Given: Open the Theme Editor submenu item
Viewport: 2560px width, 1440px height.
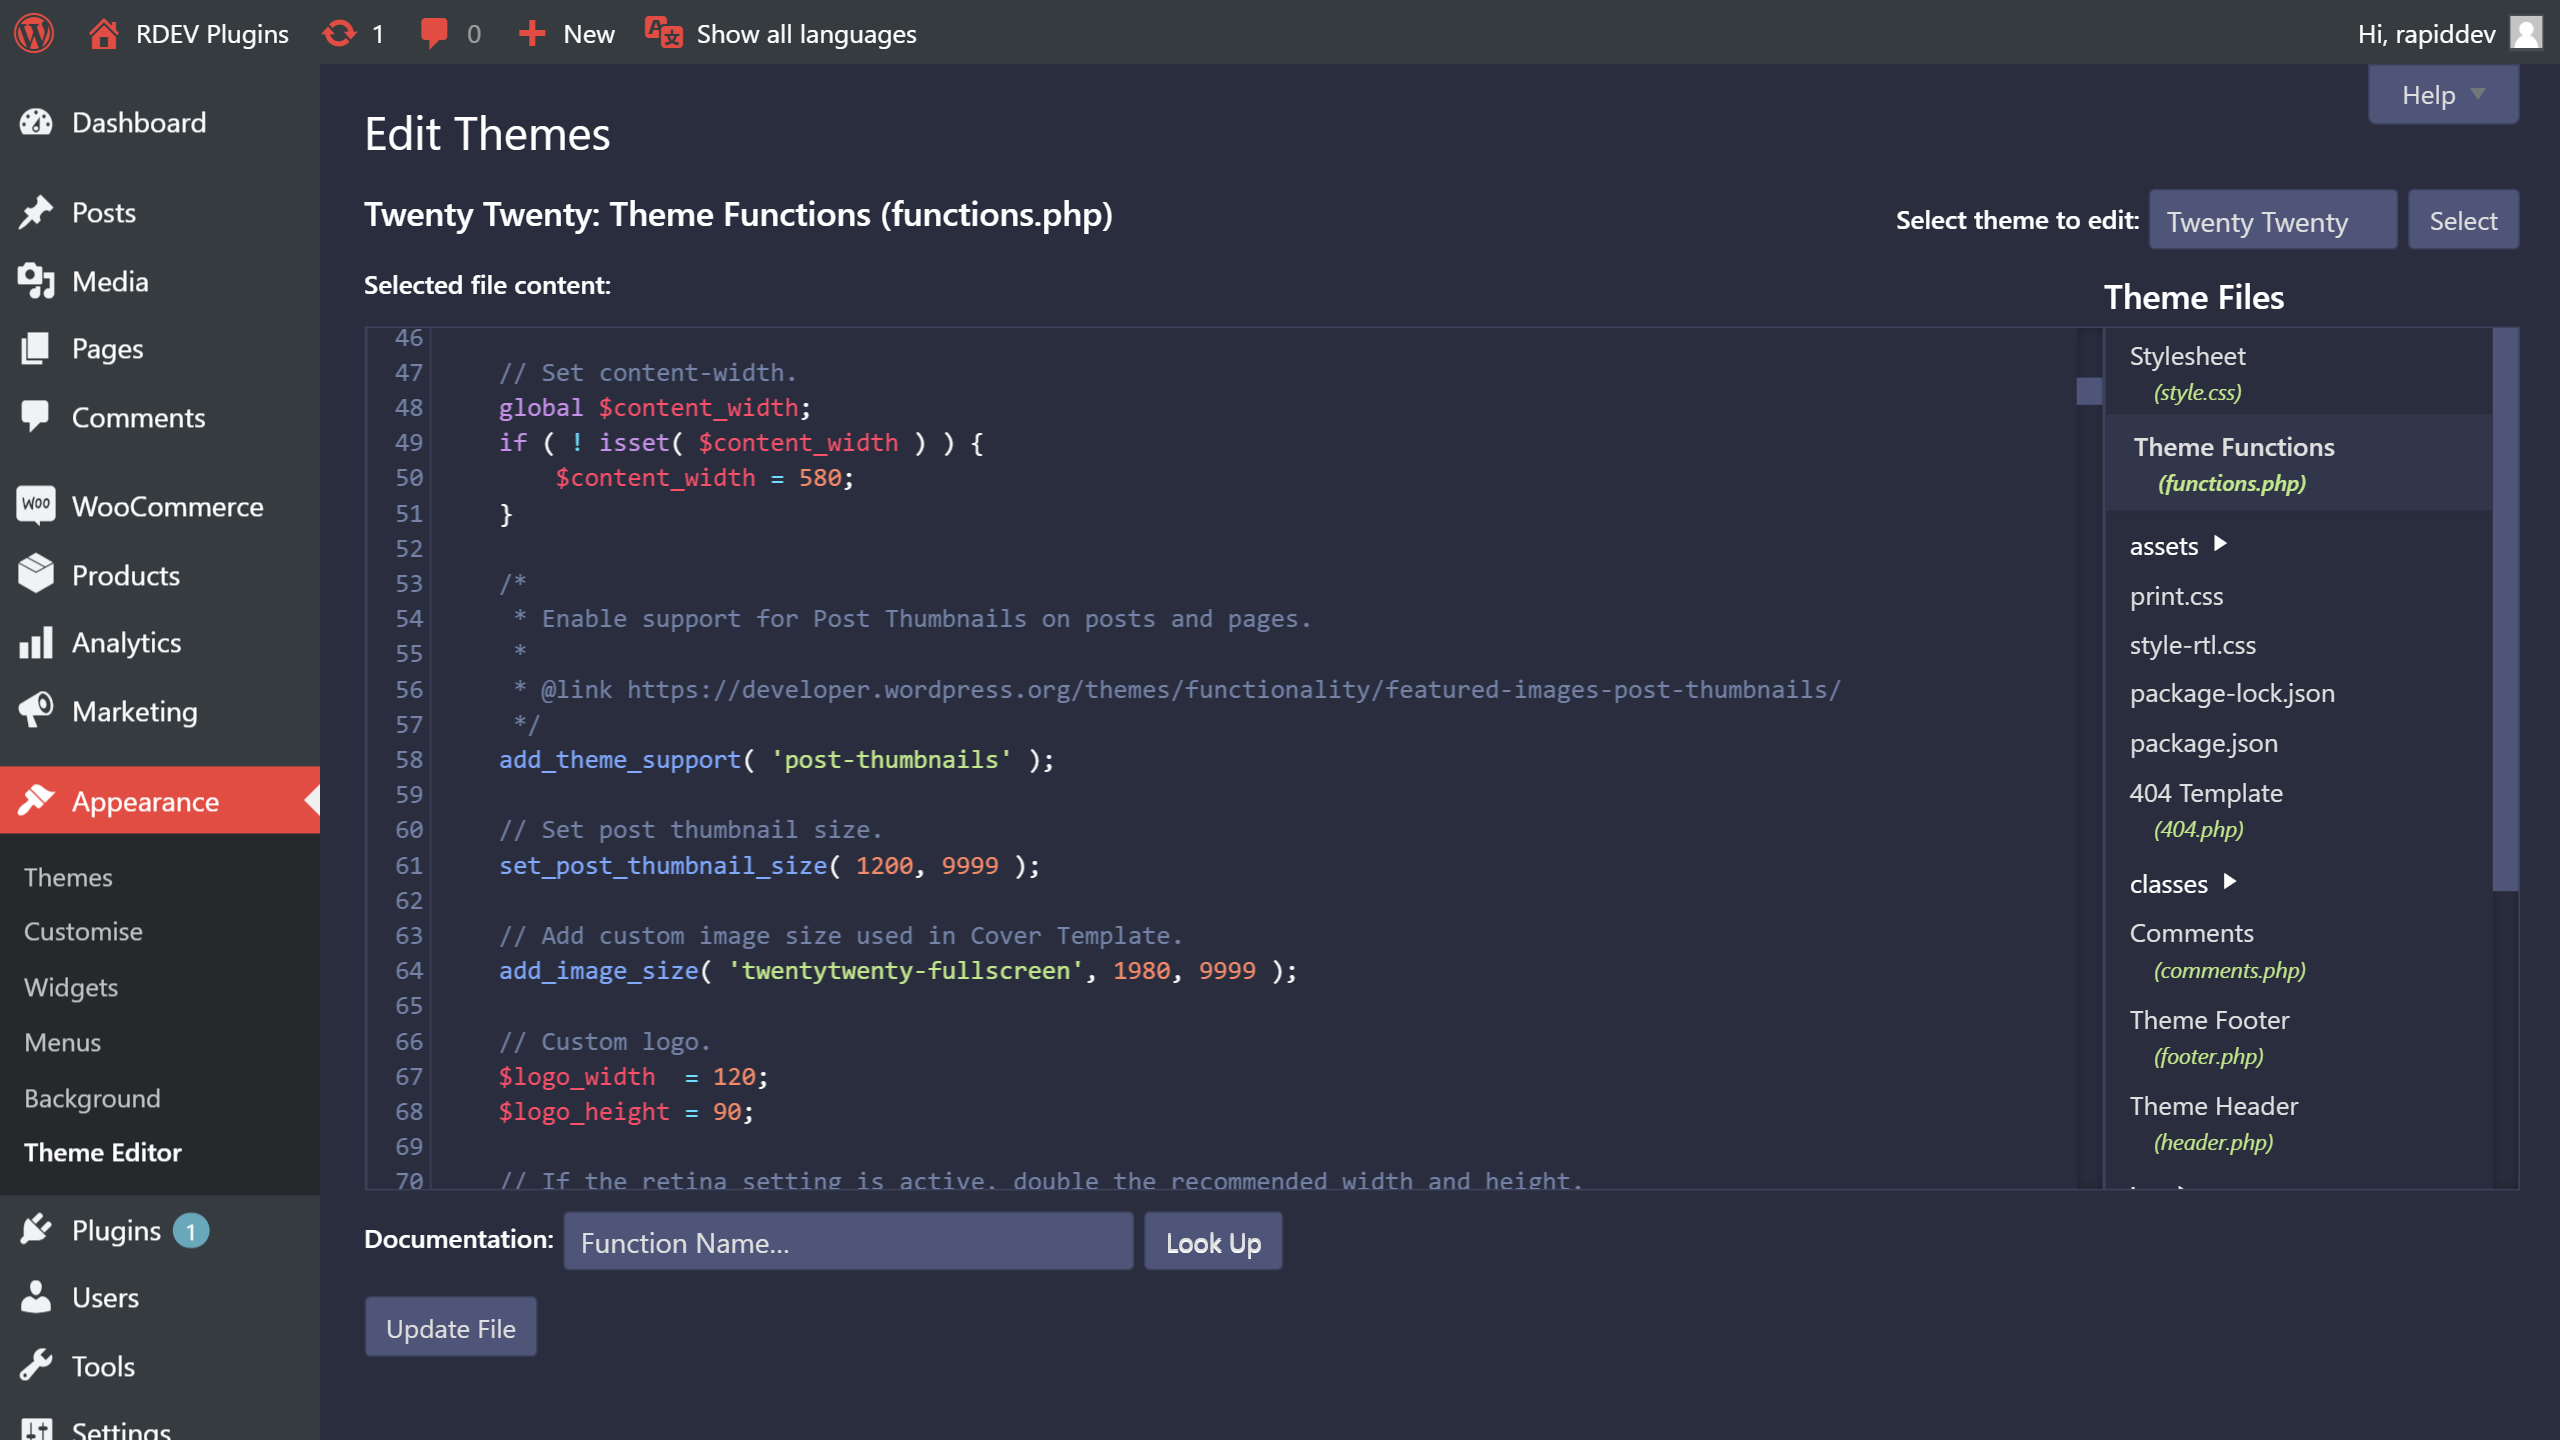Looking at the screenshot, I should click(x=103, y=1152).
